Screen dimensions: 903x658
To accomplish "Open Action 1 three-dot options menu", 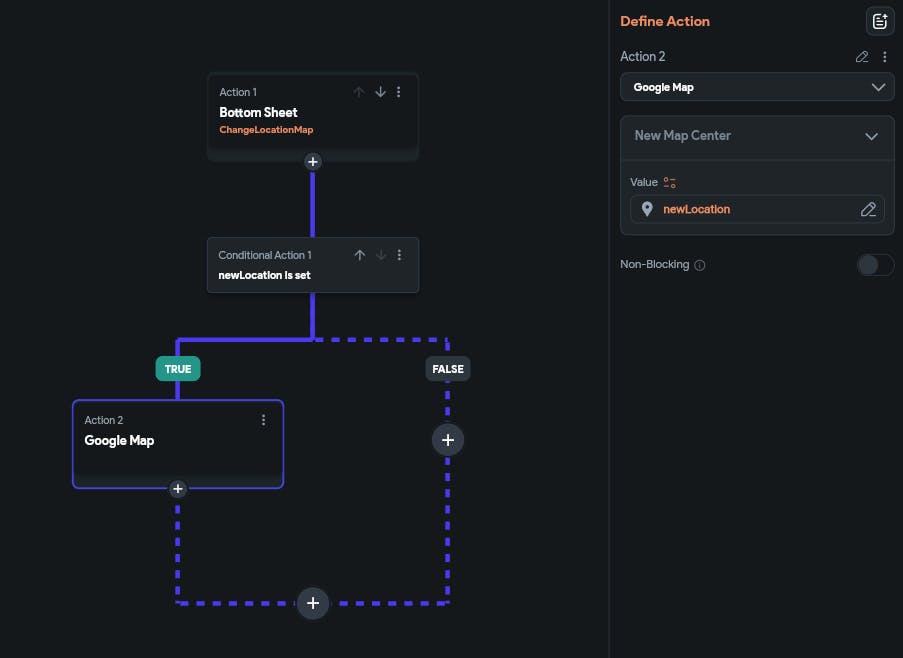I will (x=399, y=92).
